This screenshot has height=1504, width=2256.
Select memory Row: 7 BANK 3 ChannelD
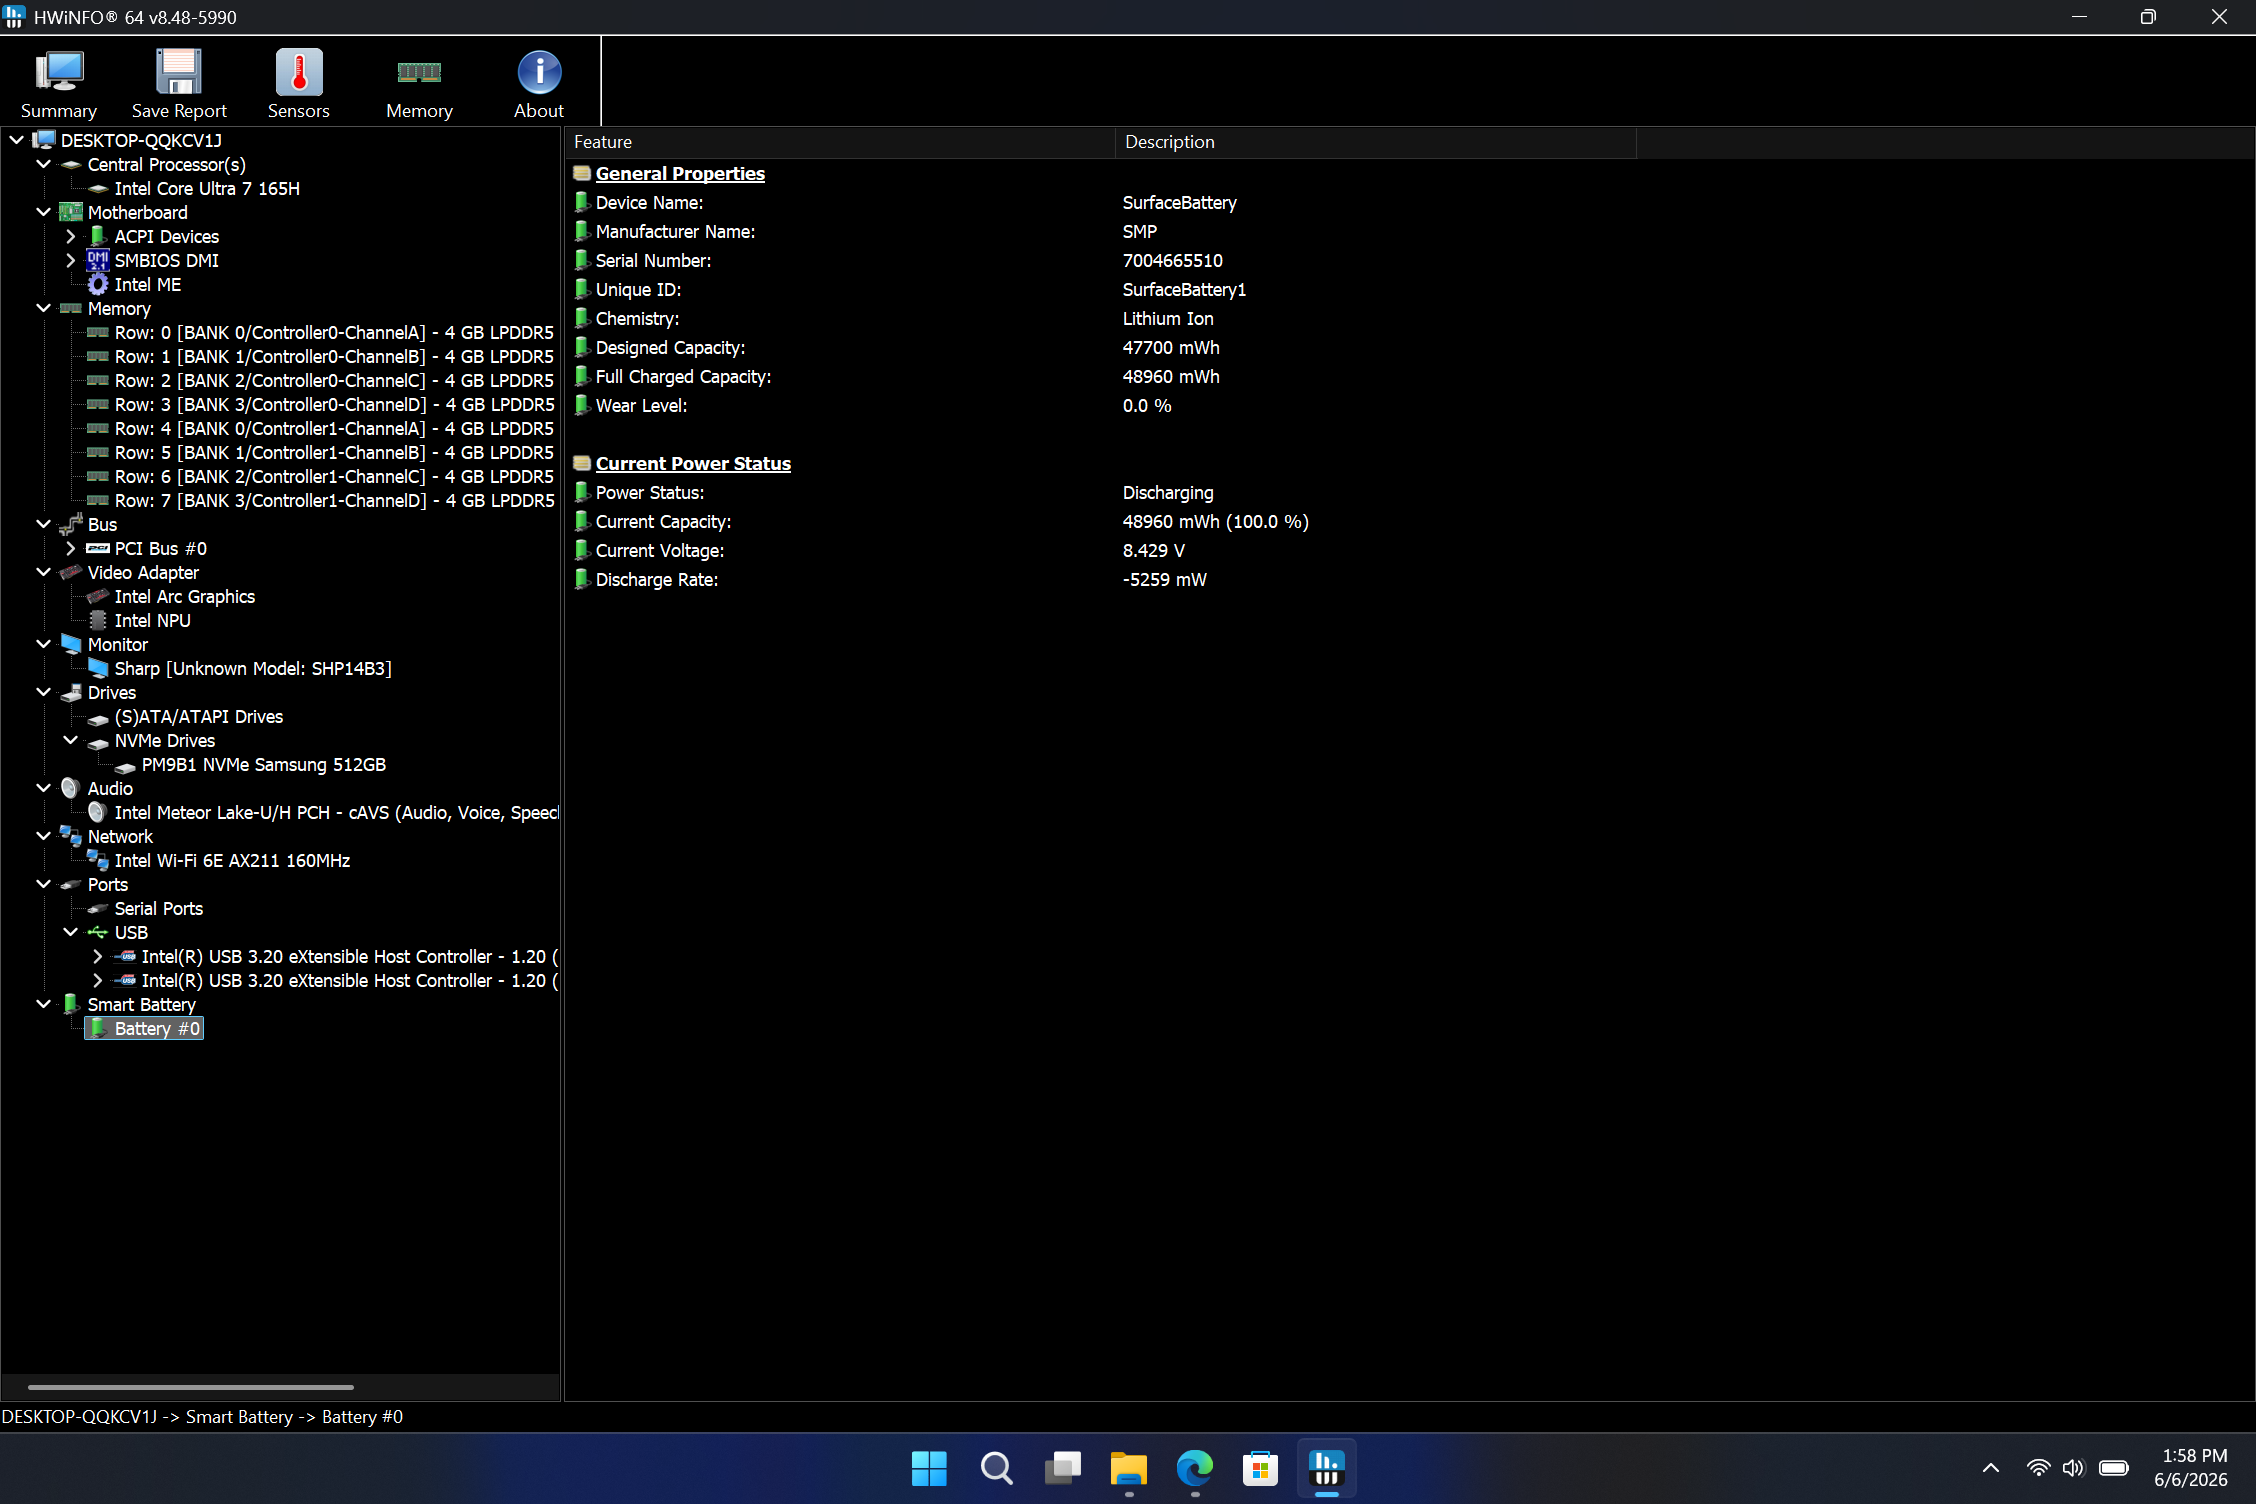(334, 500)
